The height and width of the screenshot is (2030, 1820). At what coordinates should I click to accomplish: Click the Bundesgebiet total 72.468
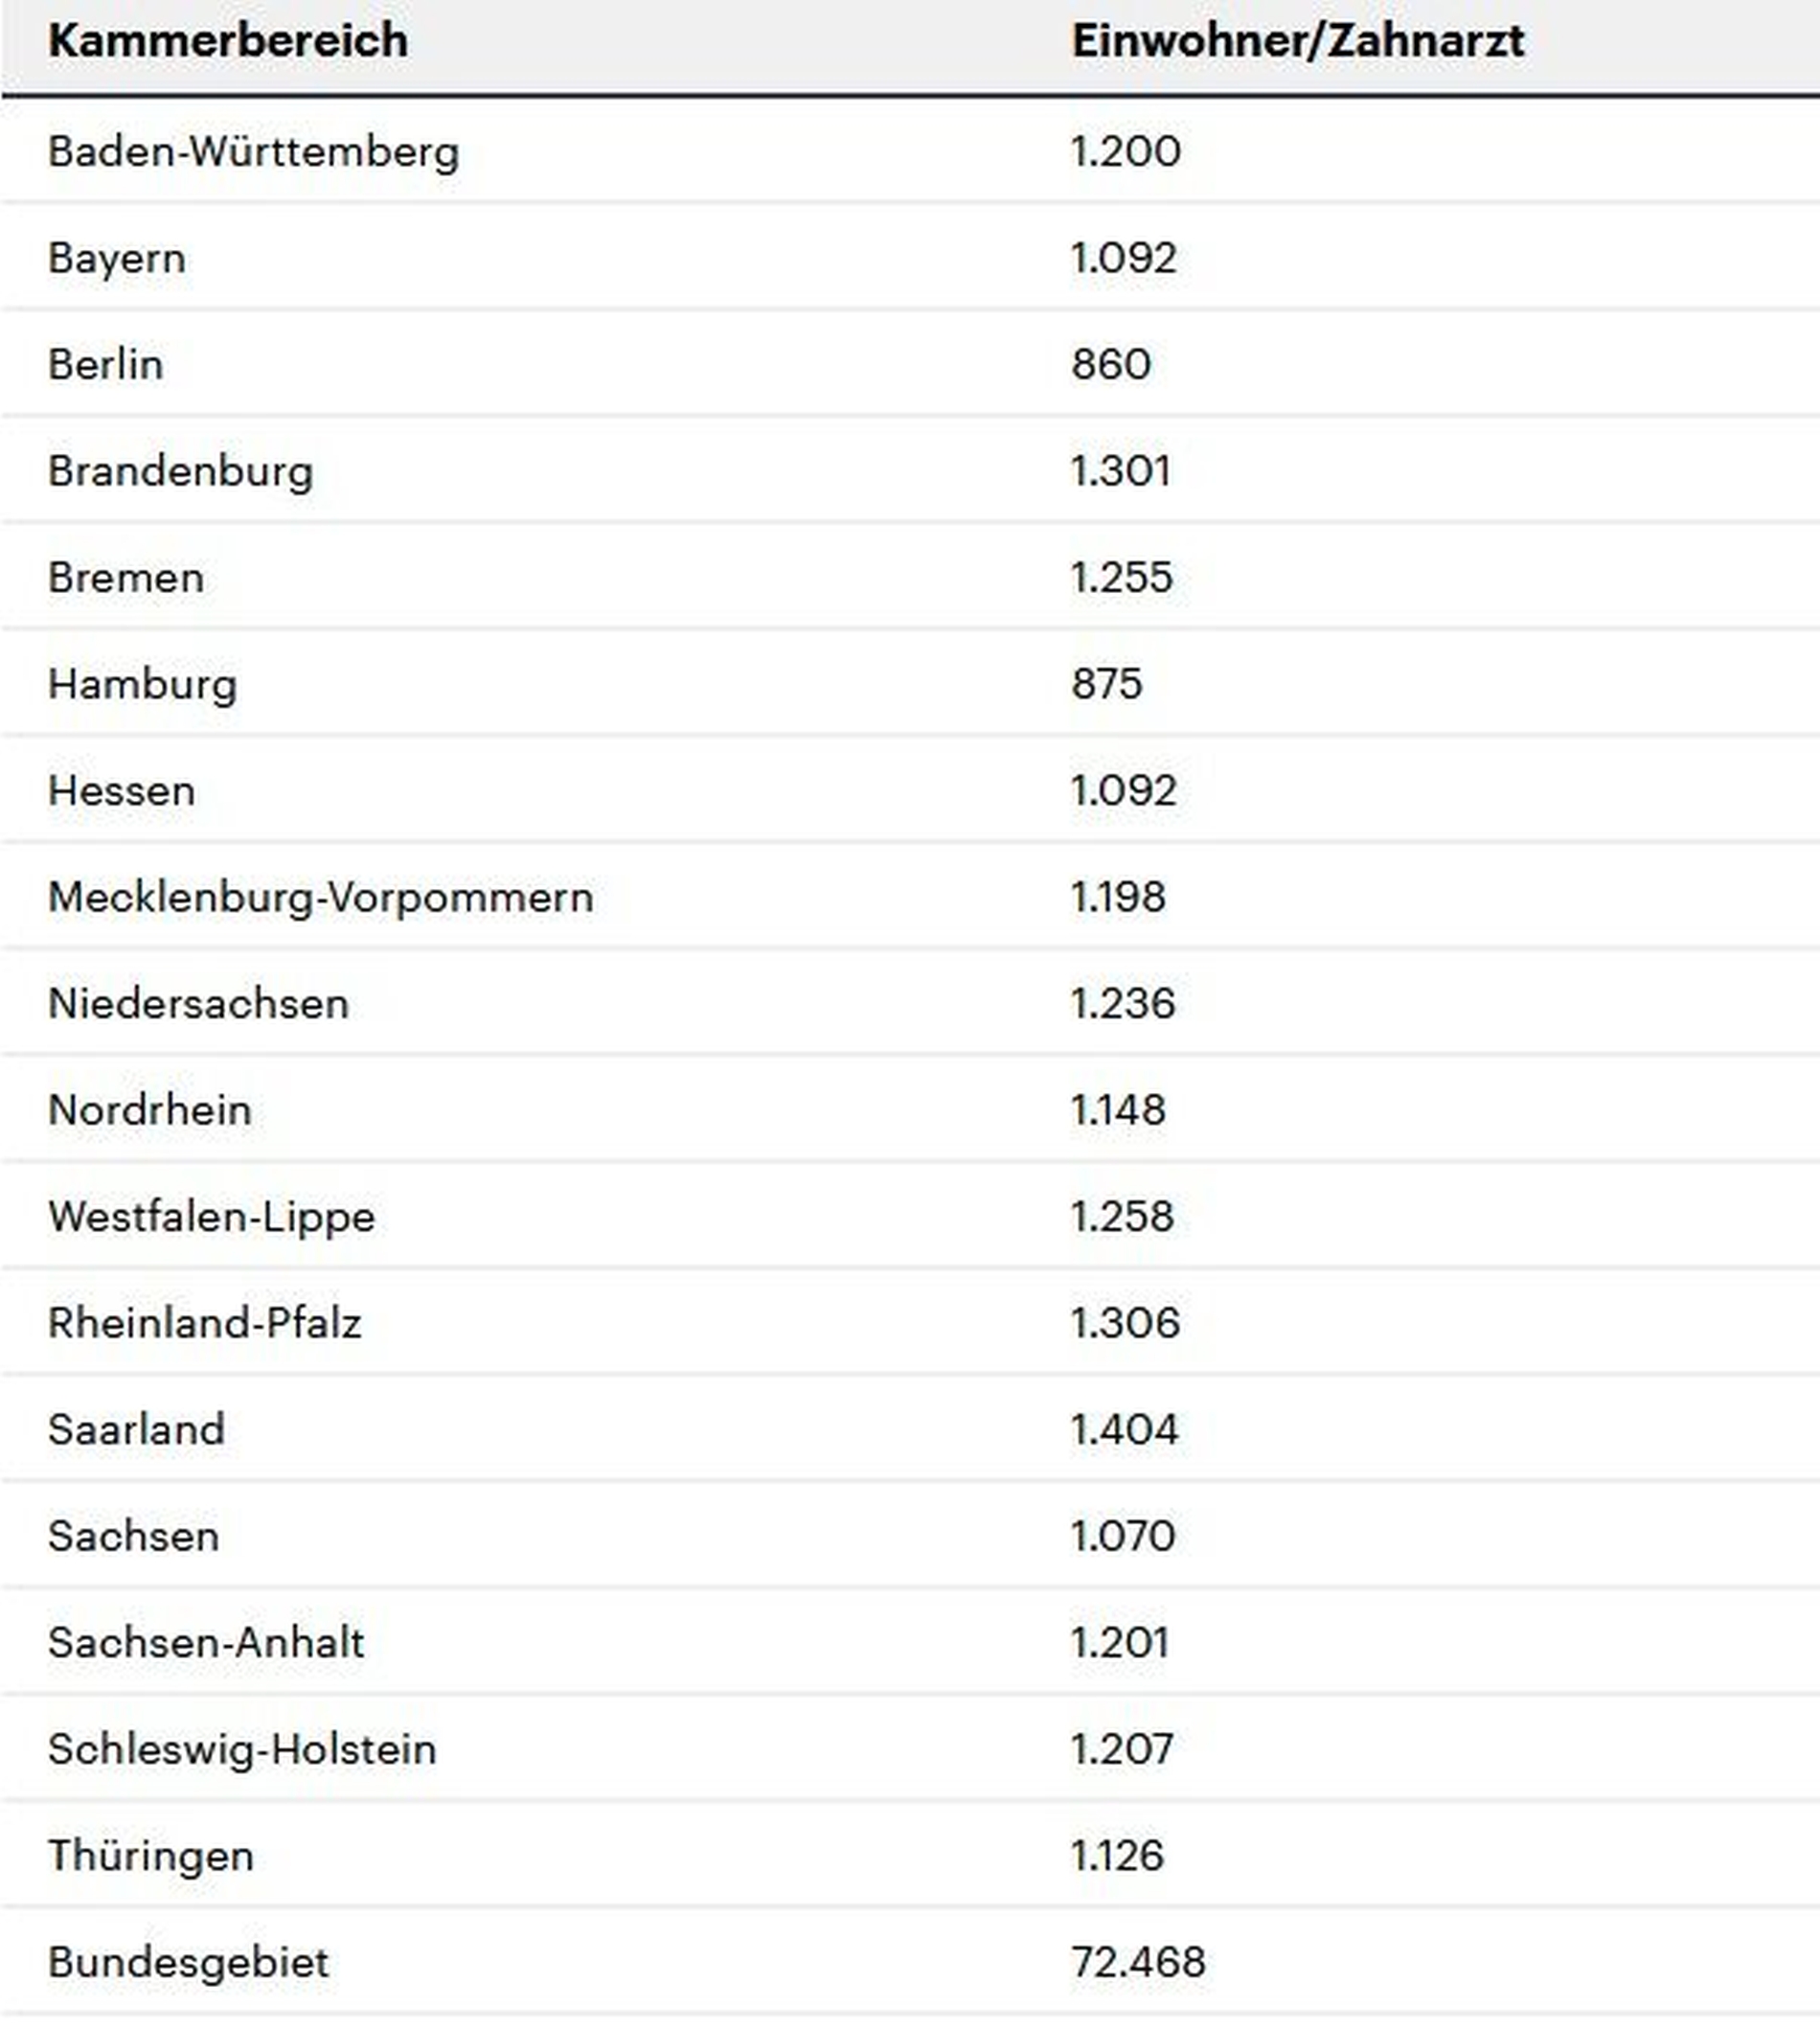(x=1138, y=1963)
